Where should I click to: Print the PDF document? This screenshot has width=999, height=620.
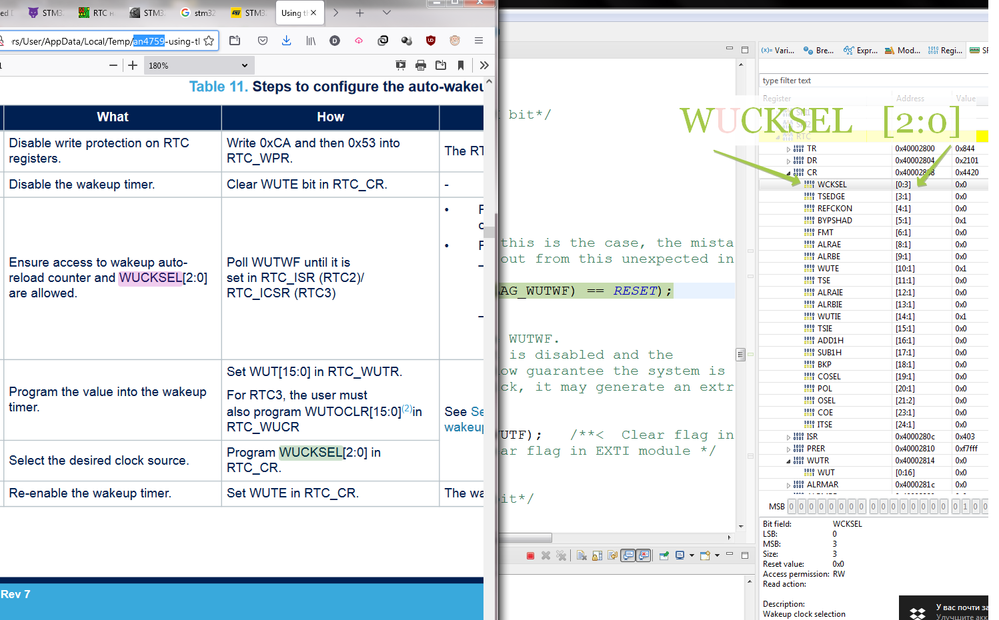click(x=420, y=65)
